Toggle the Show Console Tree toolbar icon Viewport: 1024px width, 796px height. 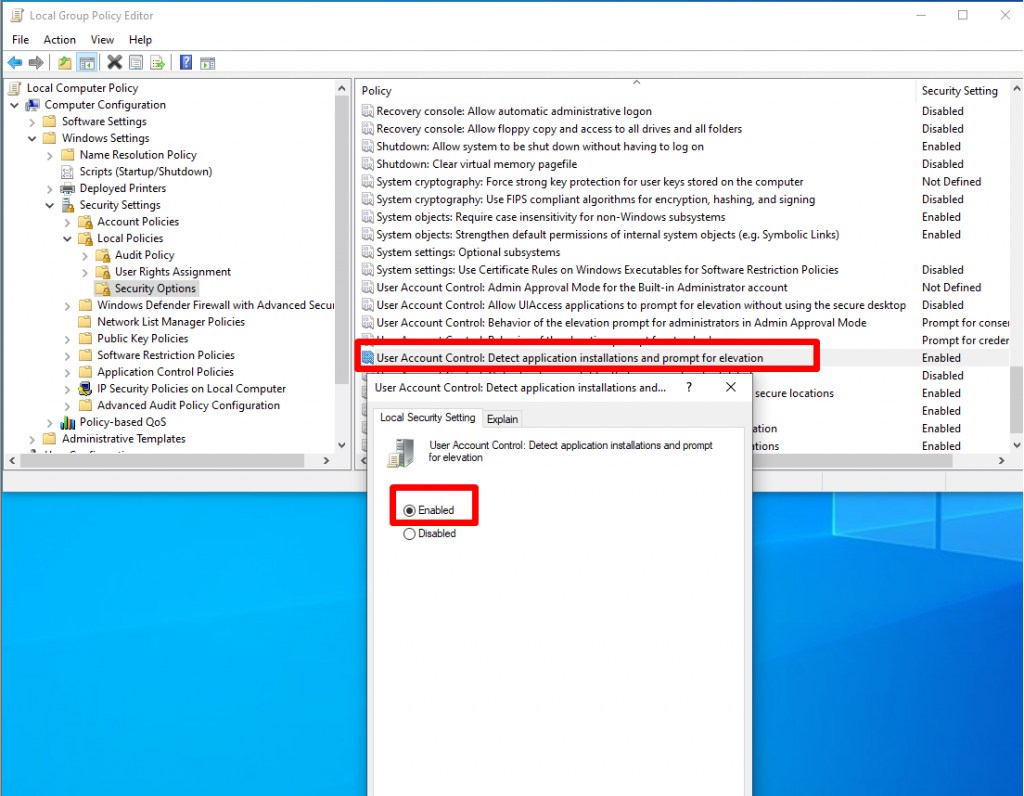[87, 62]
